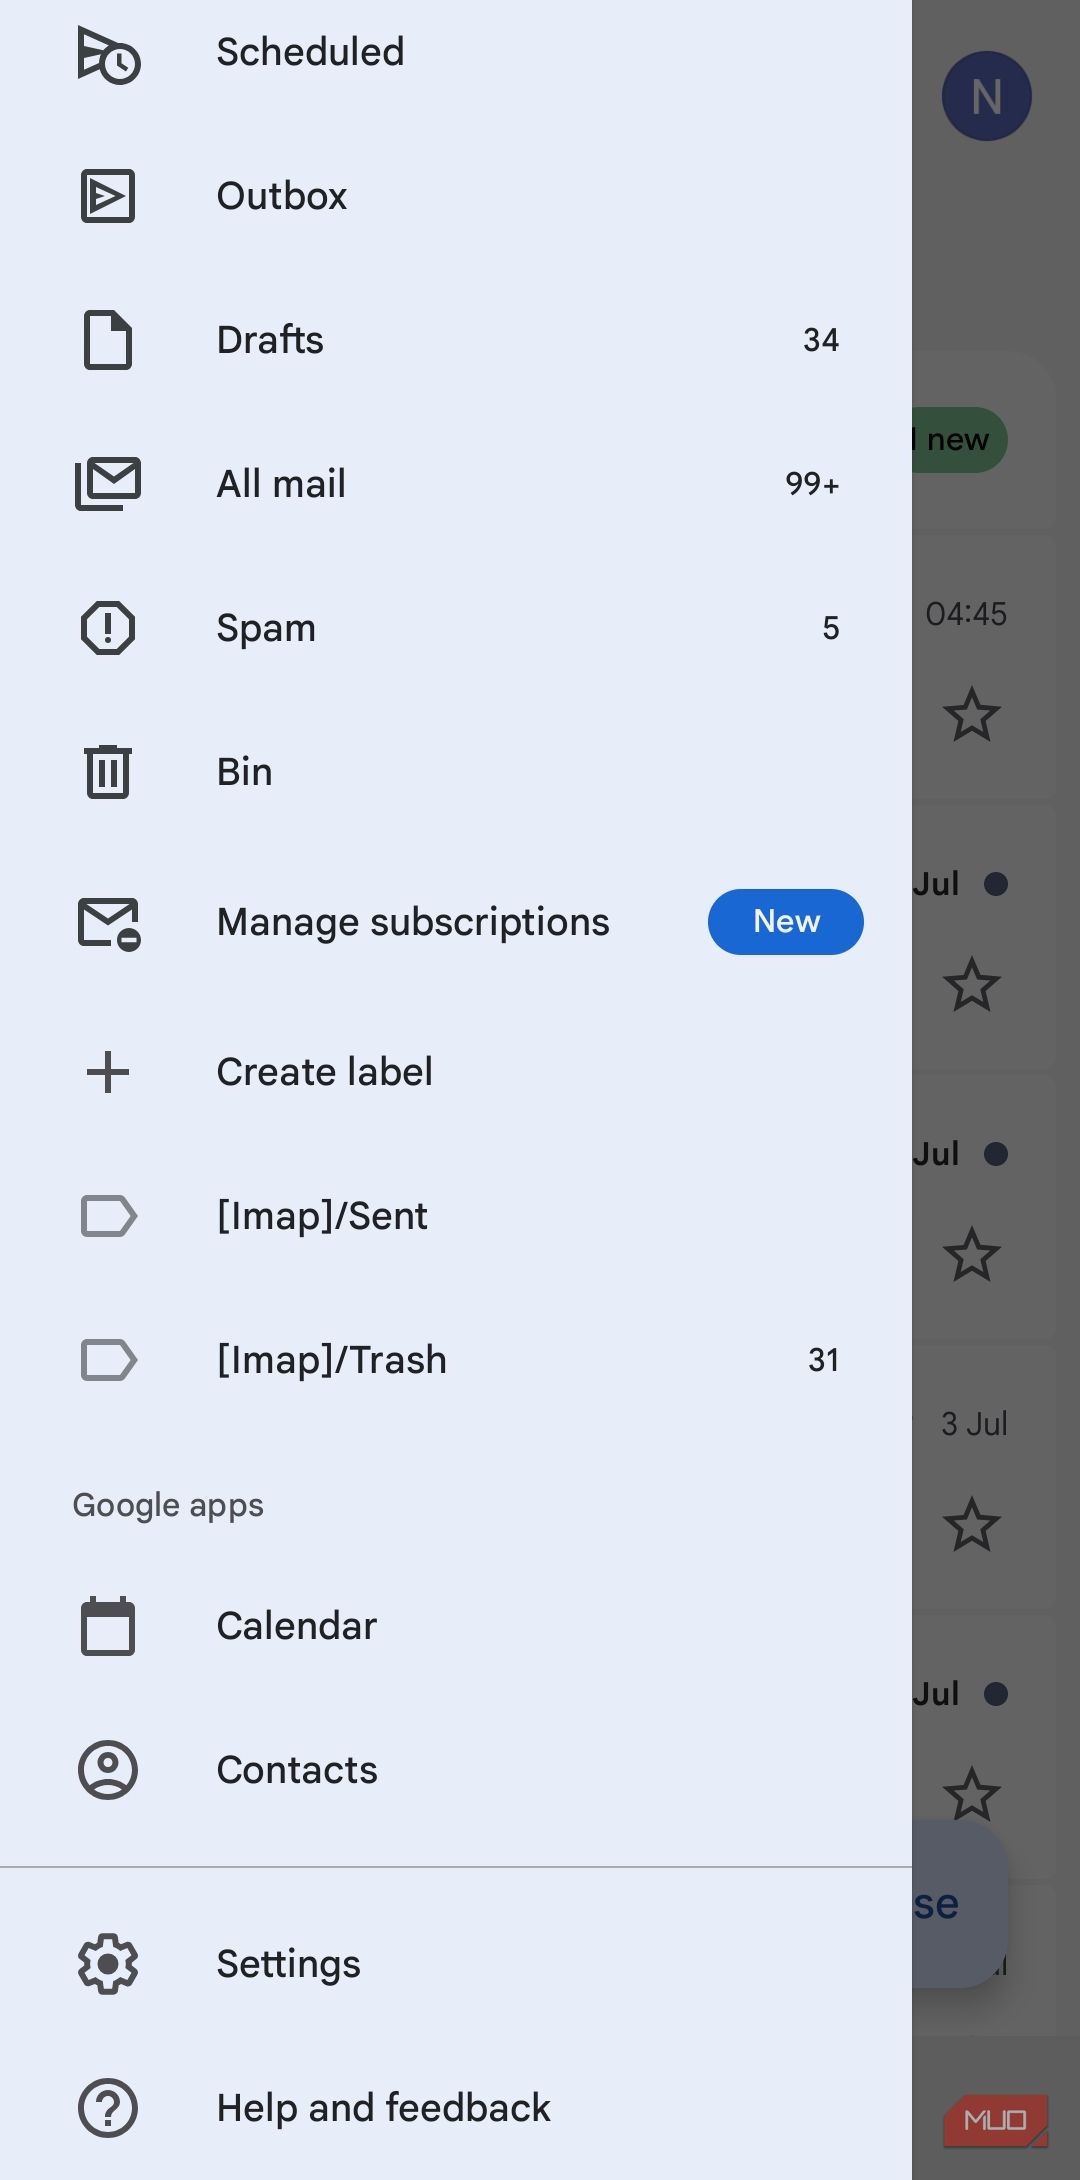Tap the Settings gear icon
The width and height of the screenshot is (1080, 2180).
click(x=108, y=1964)
